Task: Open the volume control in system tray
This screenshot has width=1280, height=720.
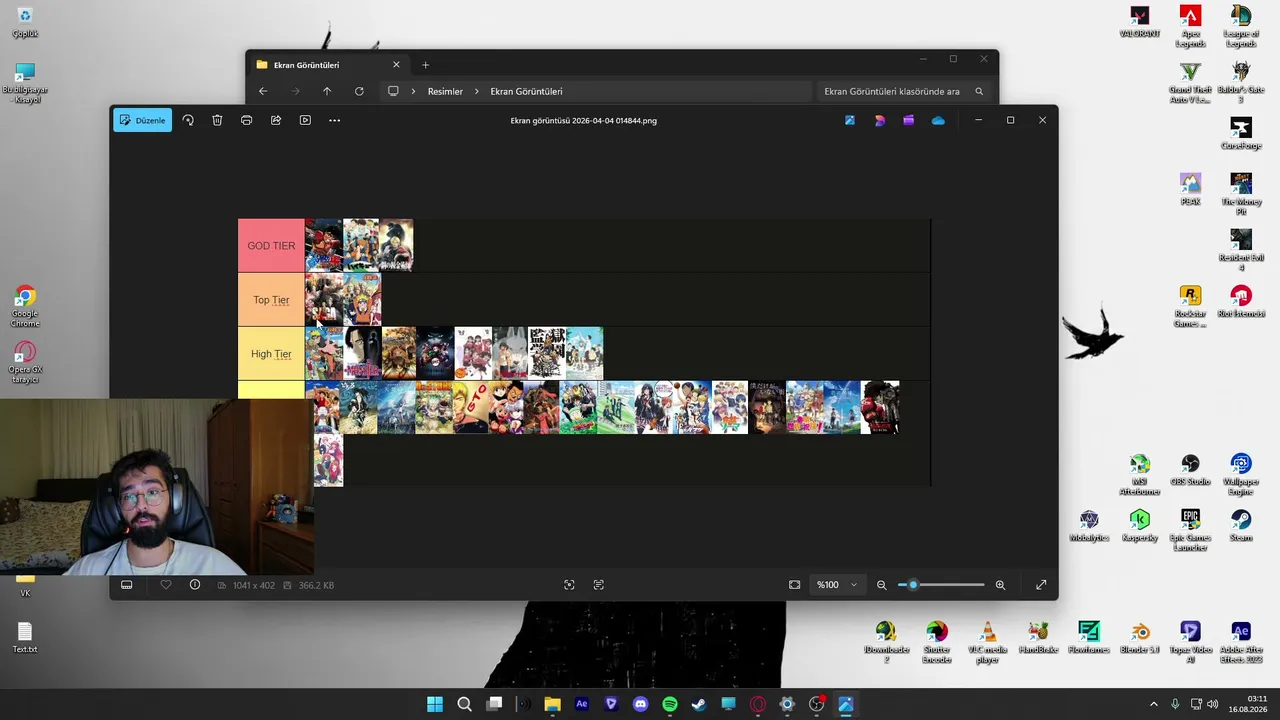Action: click(x=1212, y=704)
